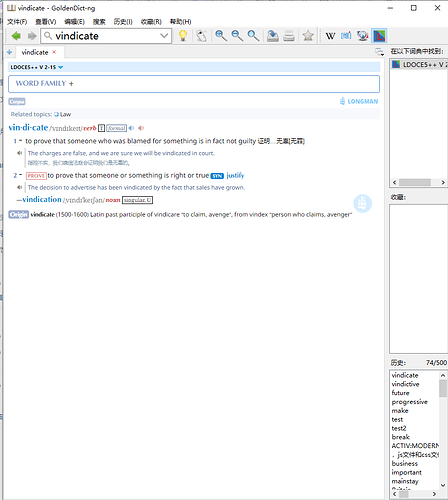Open the LONGMAN link
448x500 pixels.
(359, 101)
